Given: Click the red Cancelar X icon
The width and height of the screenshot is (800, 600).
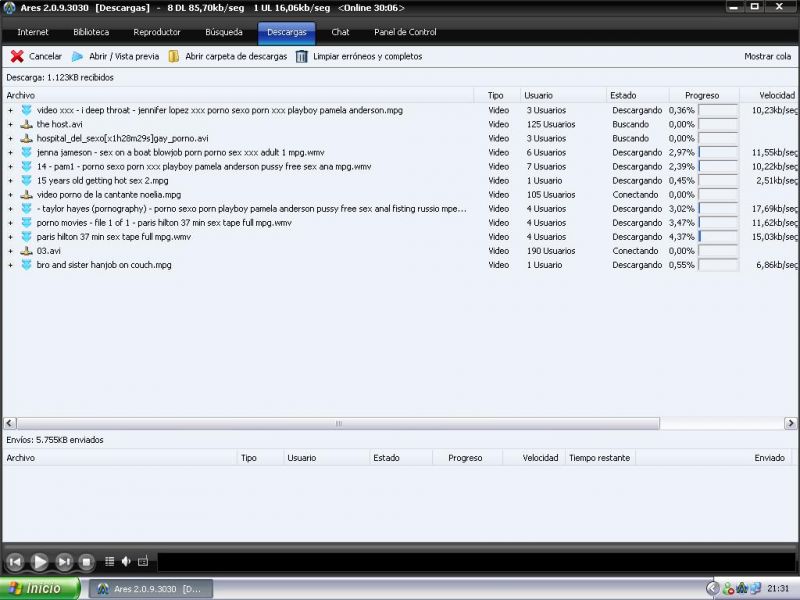Looking at the screenshot, I should point(17,57).
